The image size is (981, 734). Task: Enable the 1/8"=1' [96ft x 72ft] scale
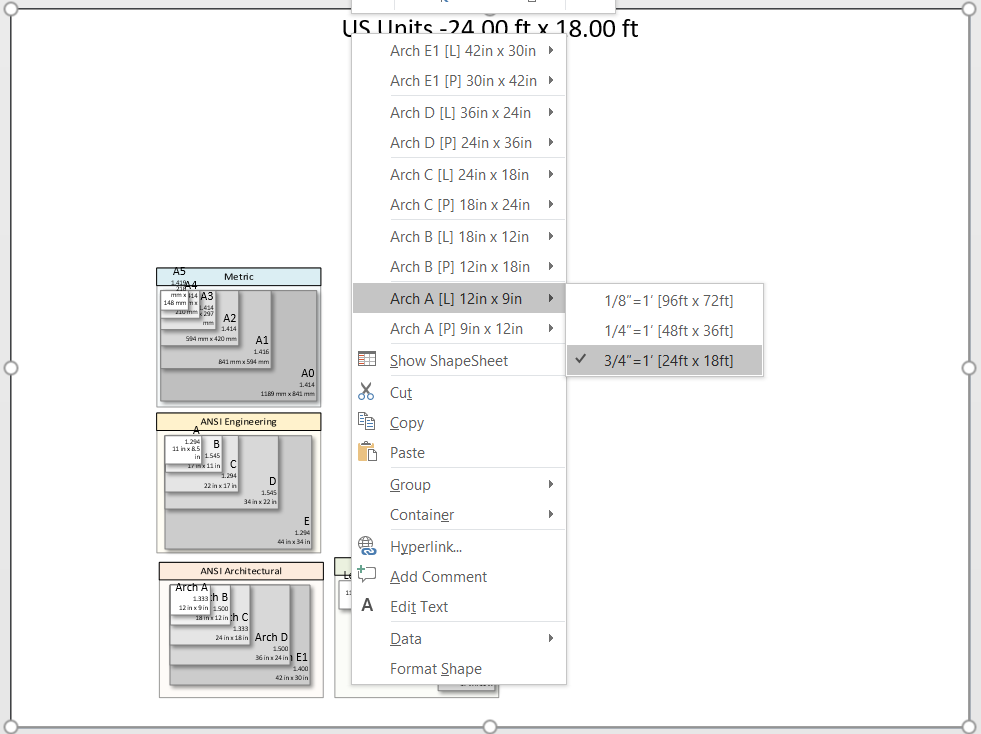point(668,300)
